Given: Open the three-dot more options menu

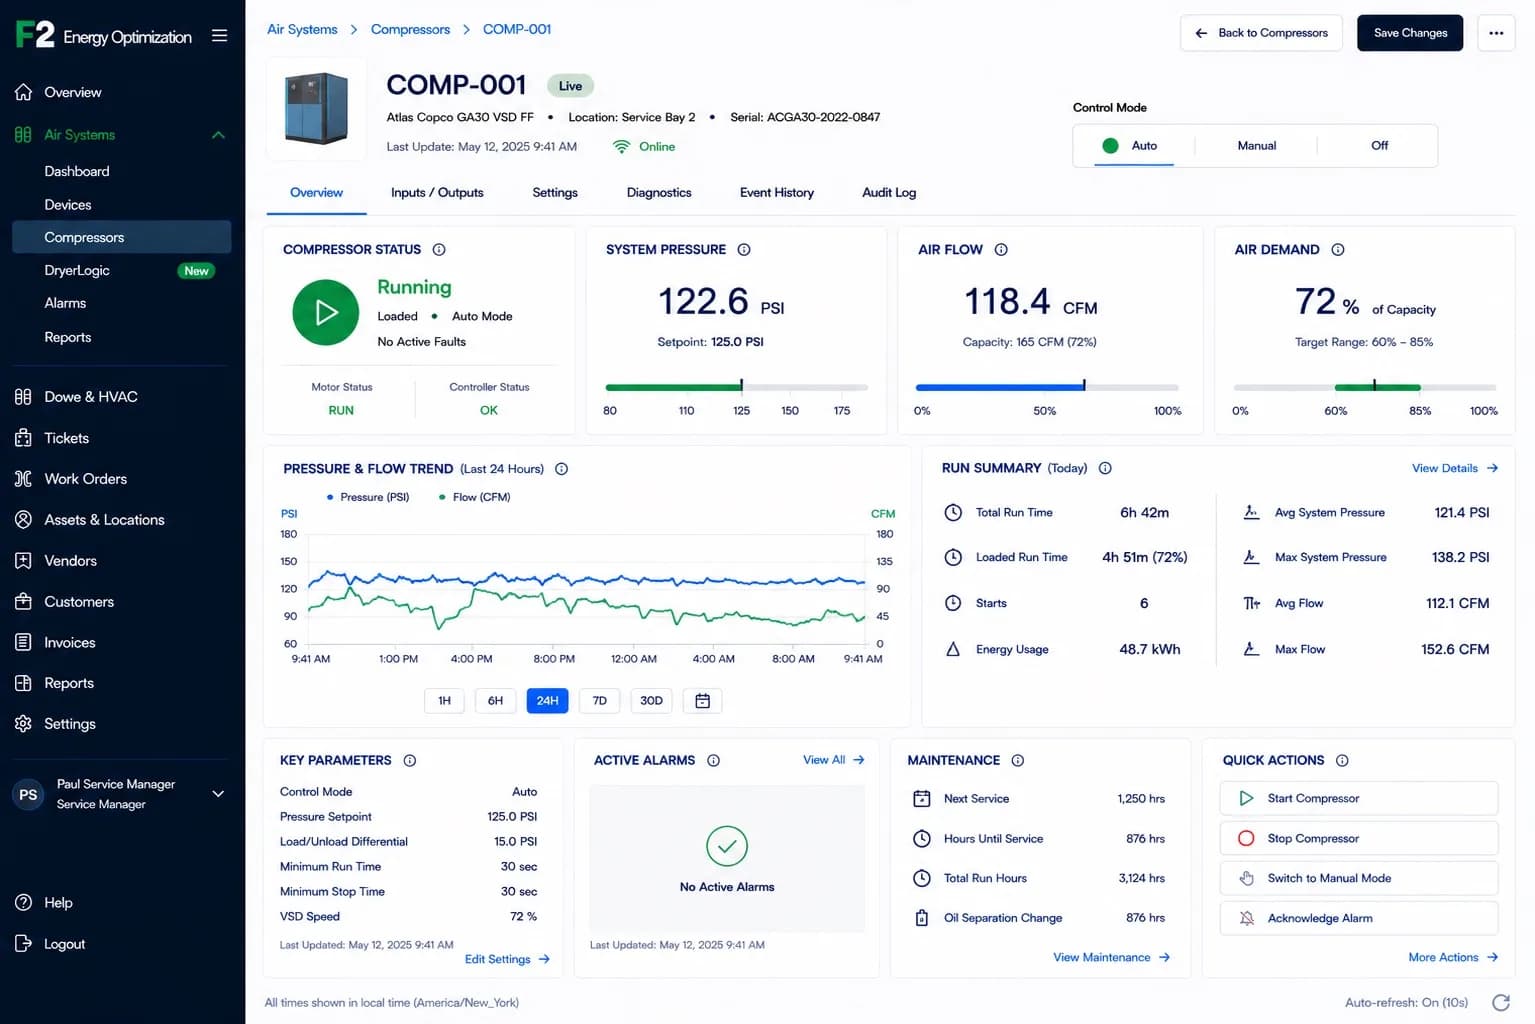Looking at the screenshot, I should [x=1496, y=33].
